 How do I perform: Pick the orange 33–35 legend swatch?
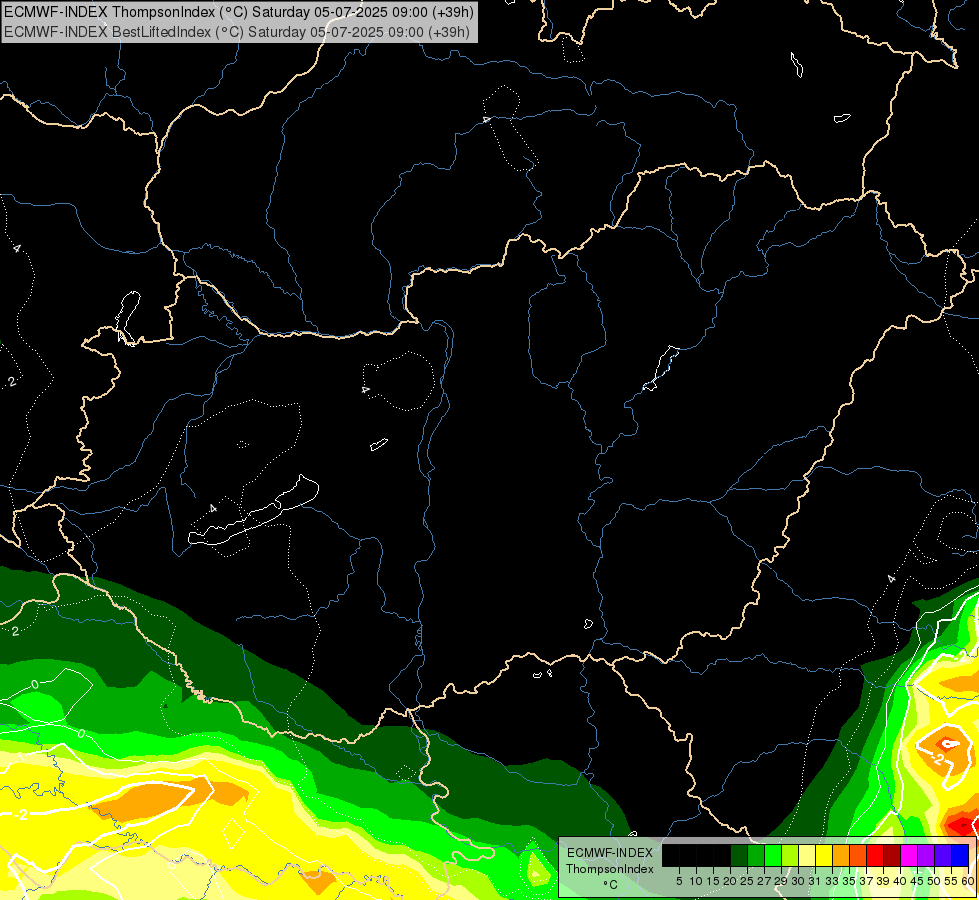tap(841, 856)
